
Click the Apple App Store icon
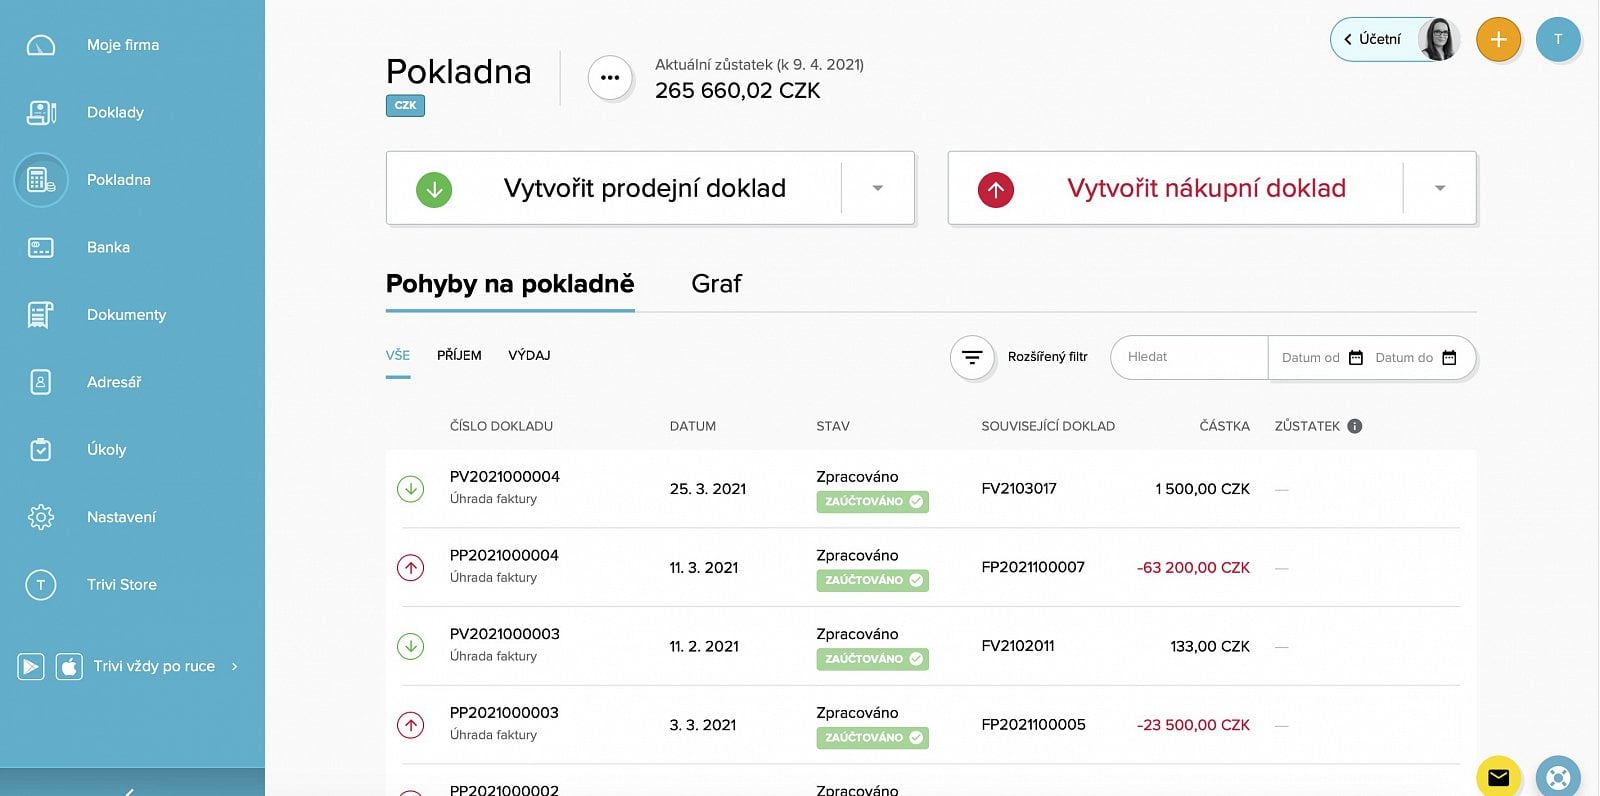pyautogui.click(x=69, y=666)
